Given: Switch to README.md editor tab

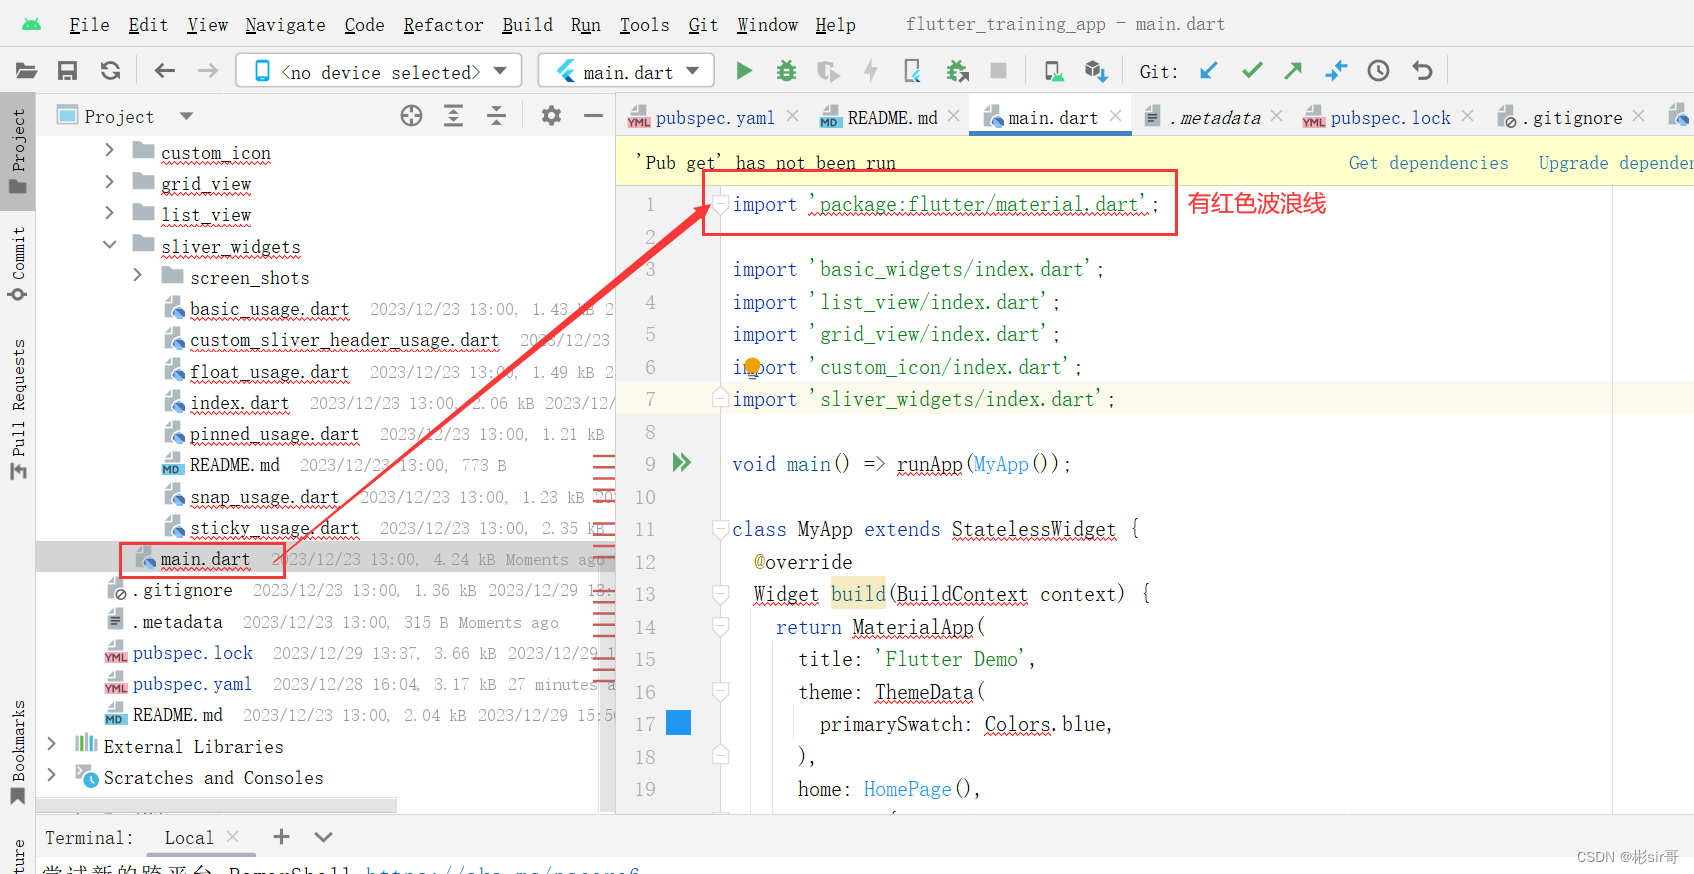Looking at the screenshot, I should click(891, 118).
